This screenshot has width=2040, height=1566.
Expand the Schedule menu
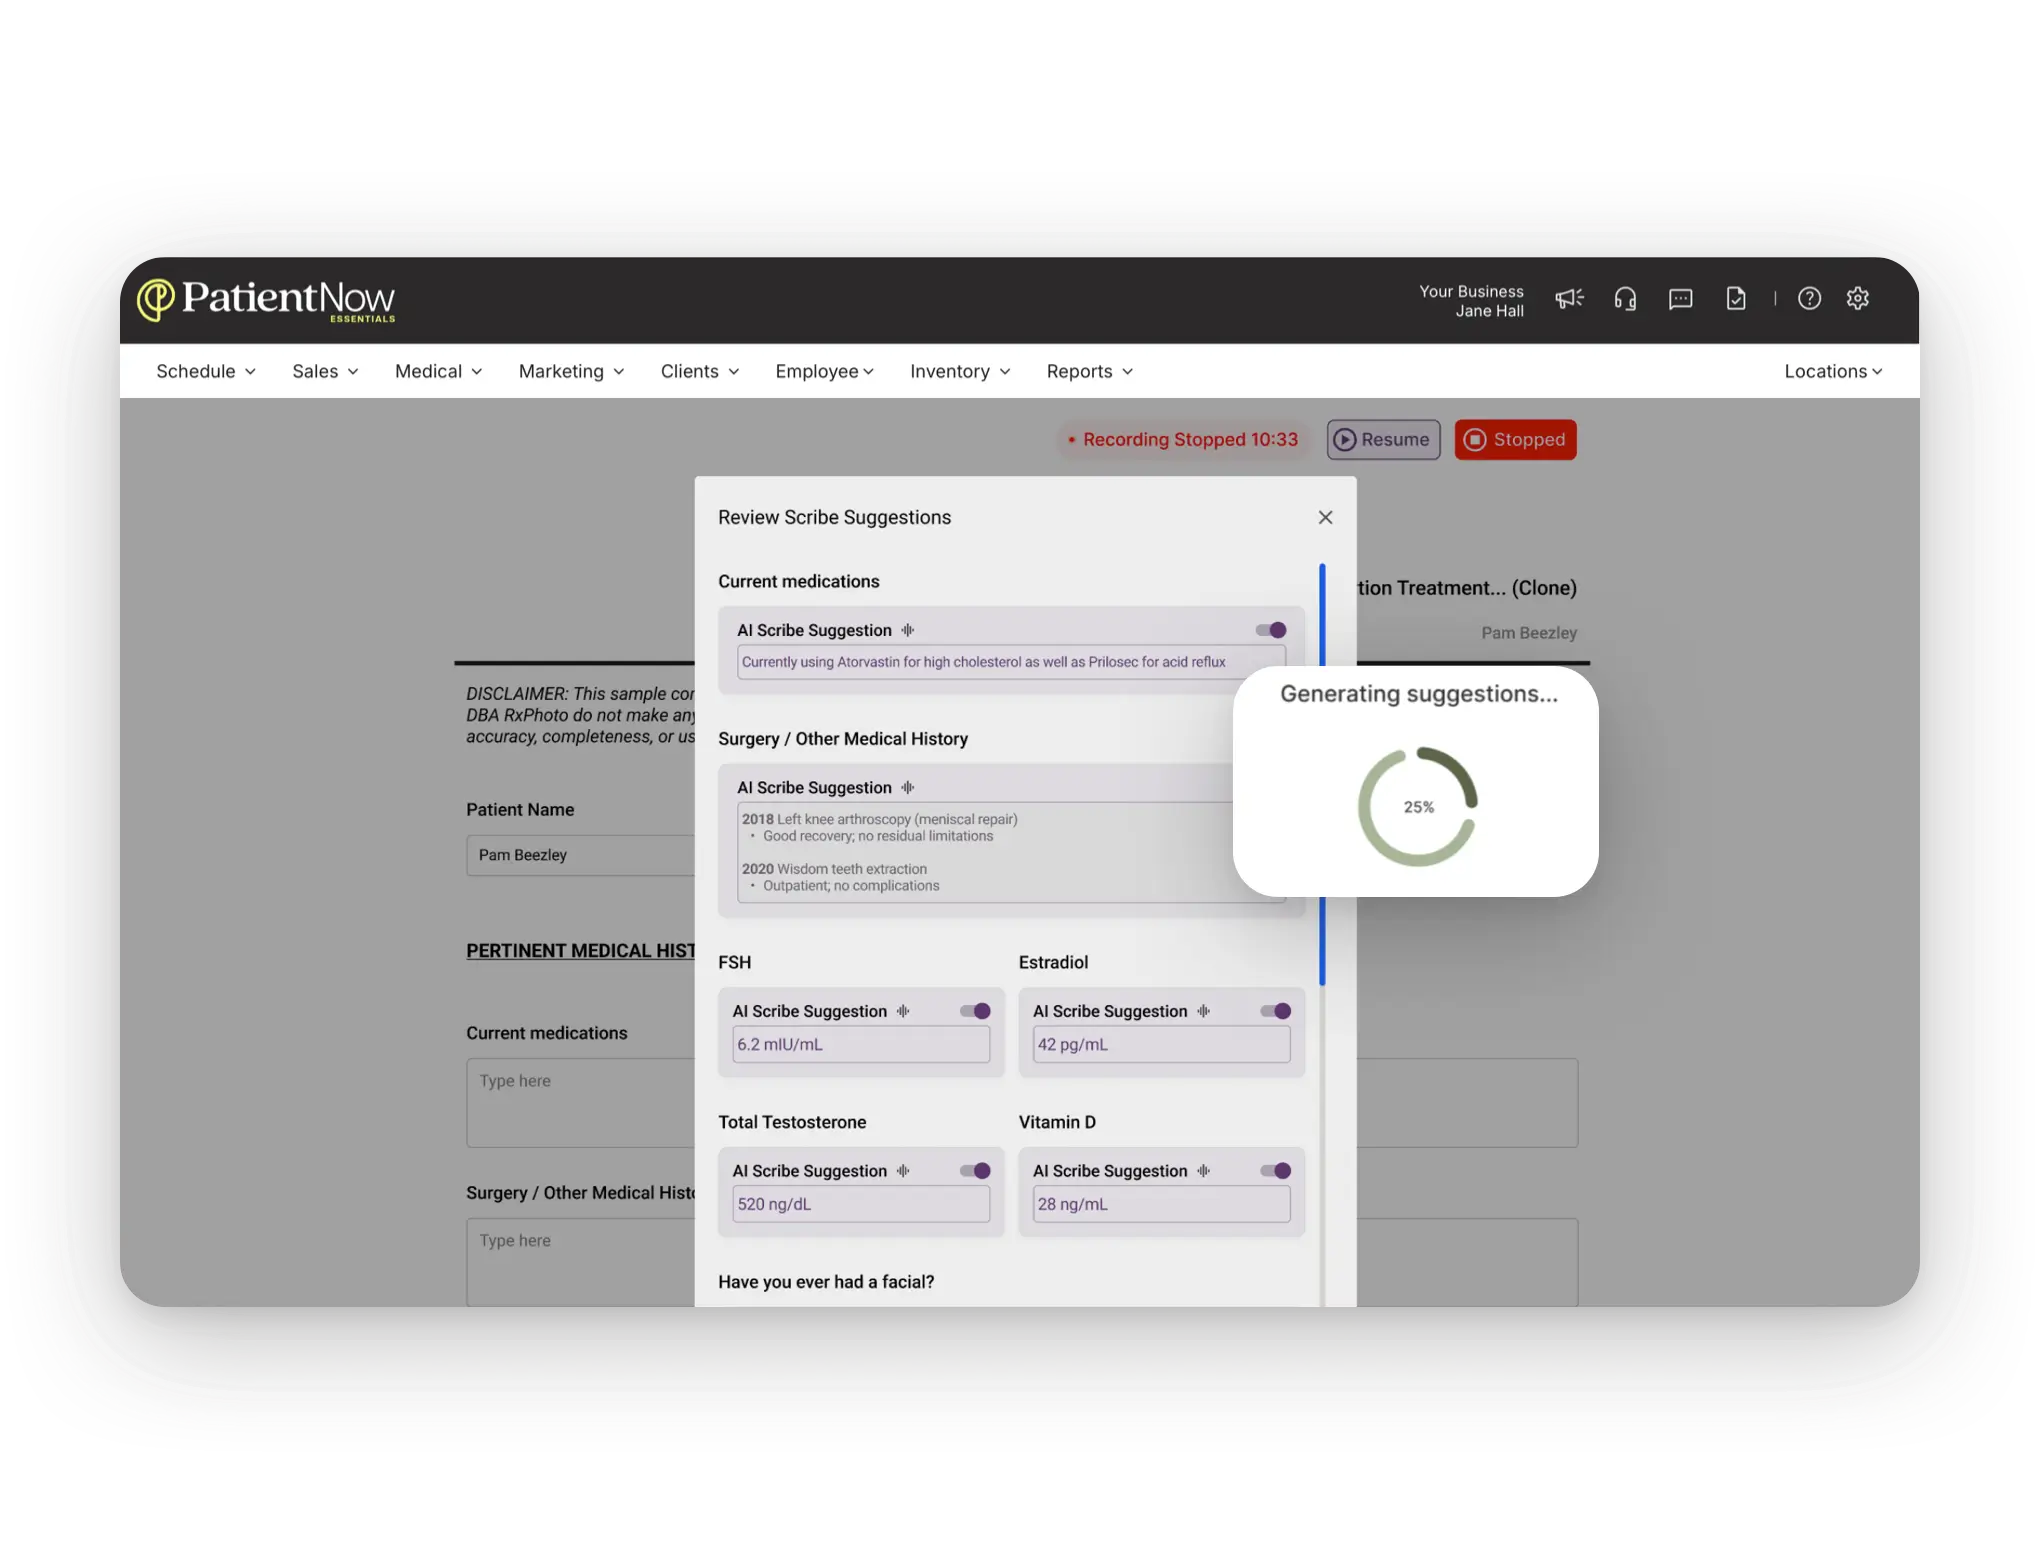tap(206, 371)
